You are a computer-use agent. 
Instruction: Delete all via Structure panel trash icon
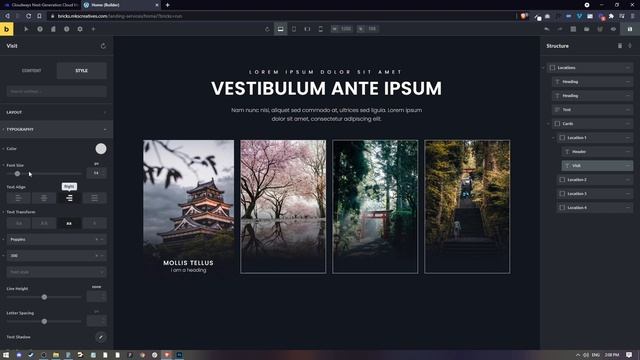coord(620,46)
